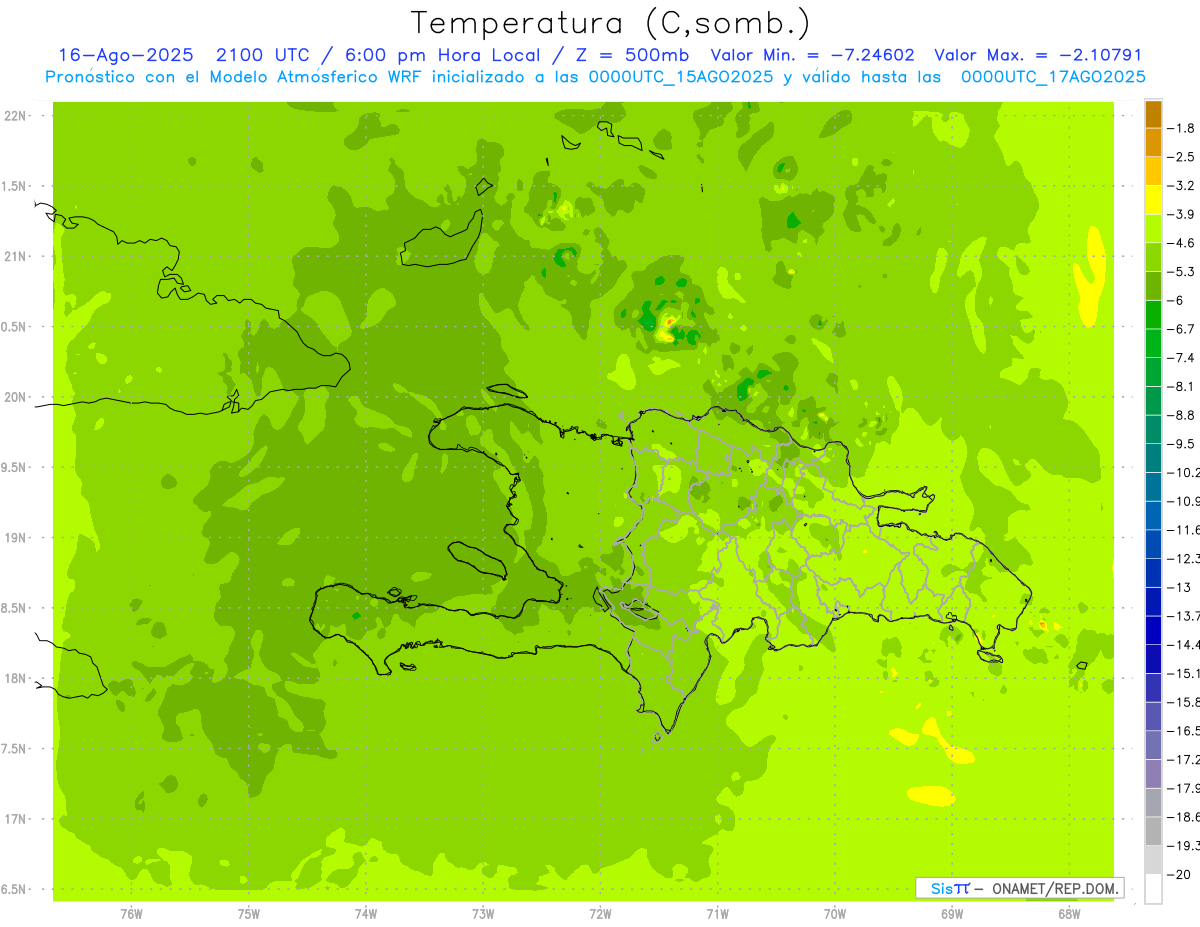
Task: Pick the yellow swatch between -3.2 and -3.9
Action: pos(1153,200)
